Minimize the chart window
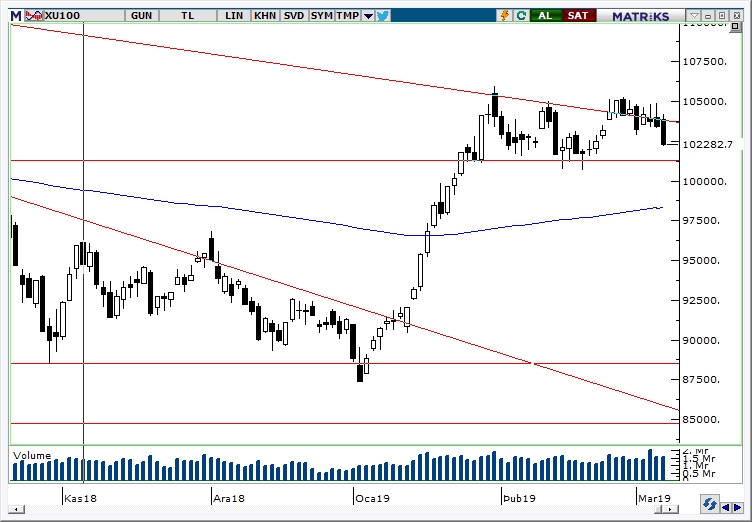The width and height of the screenshot is (752, 522). click(x=708, y=16)
